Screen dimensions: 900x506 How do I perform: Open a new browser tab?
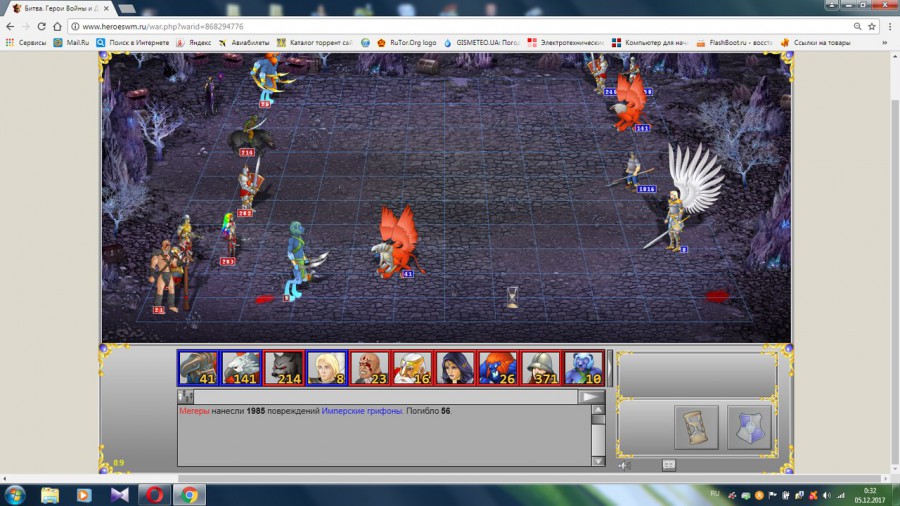click(127, 9)
